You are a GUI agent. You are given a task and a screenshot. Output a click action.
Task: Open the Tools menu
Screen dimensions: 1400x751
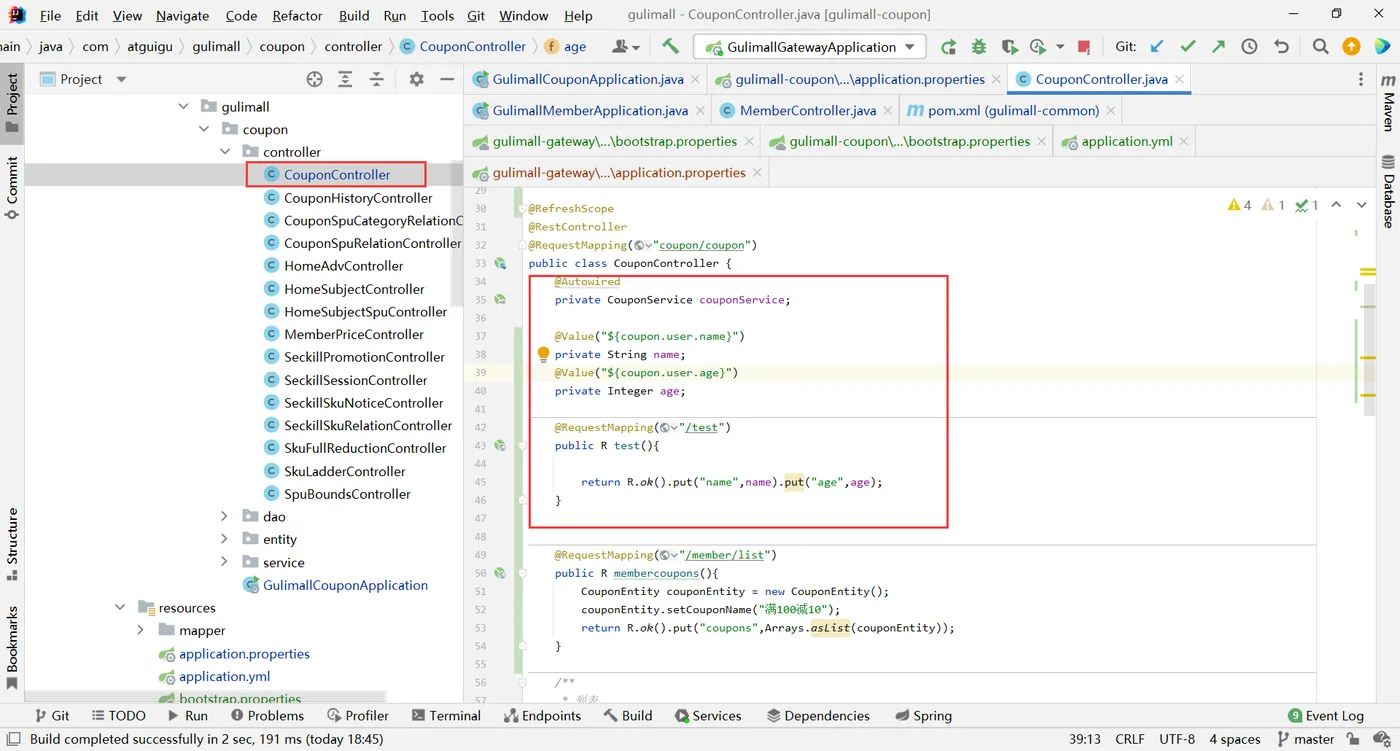click(x=437, y=15)
